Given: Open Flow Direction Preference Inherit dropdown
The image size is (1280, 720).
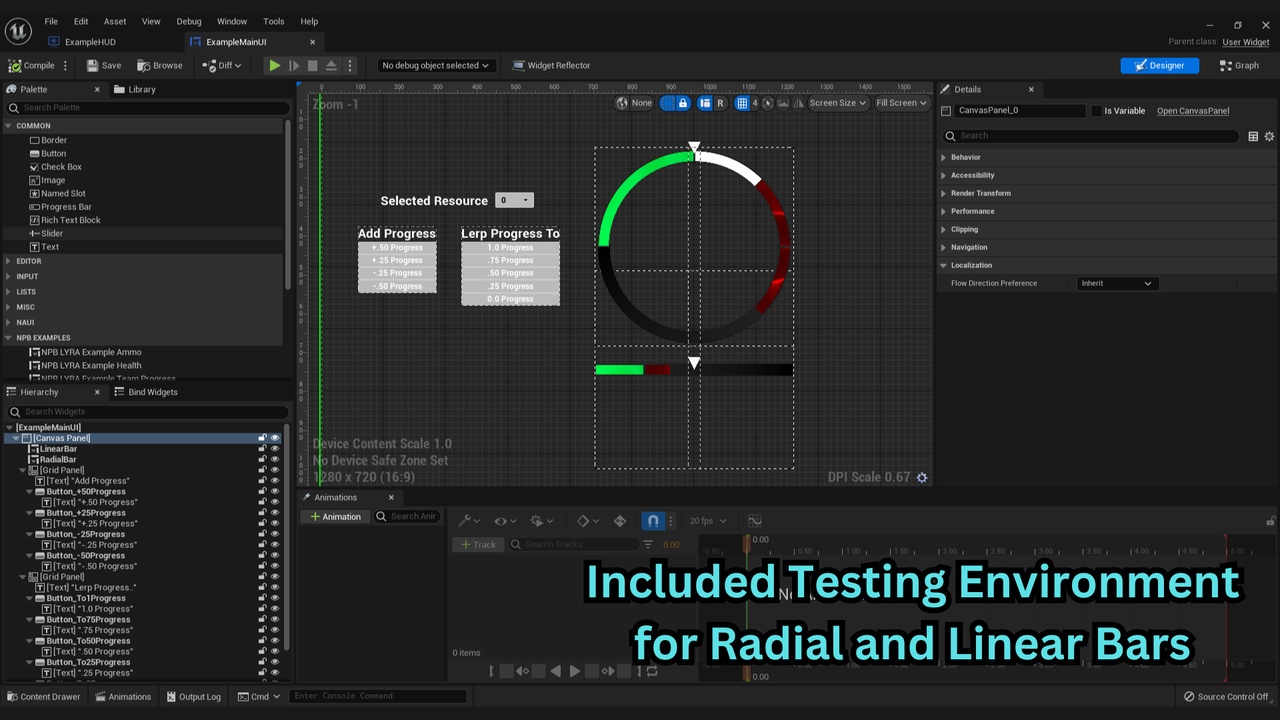Looking at the screenshot, I should click(1116, 283).
